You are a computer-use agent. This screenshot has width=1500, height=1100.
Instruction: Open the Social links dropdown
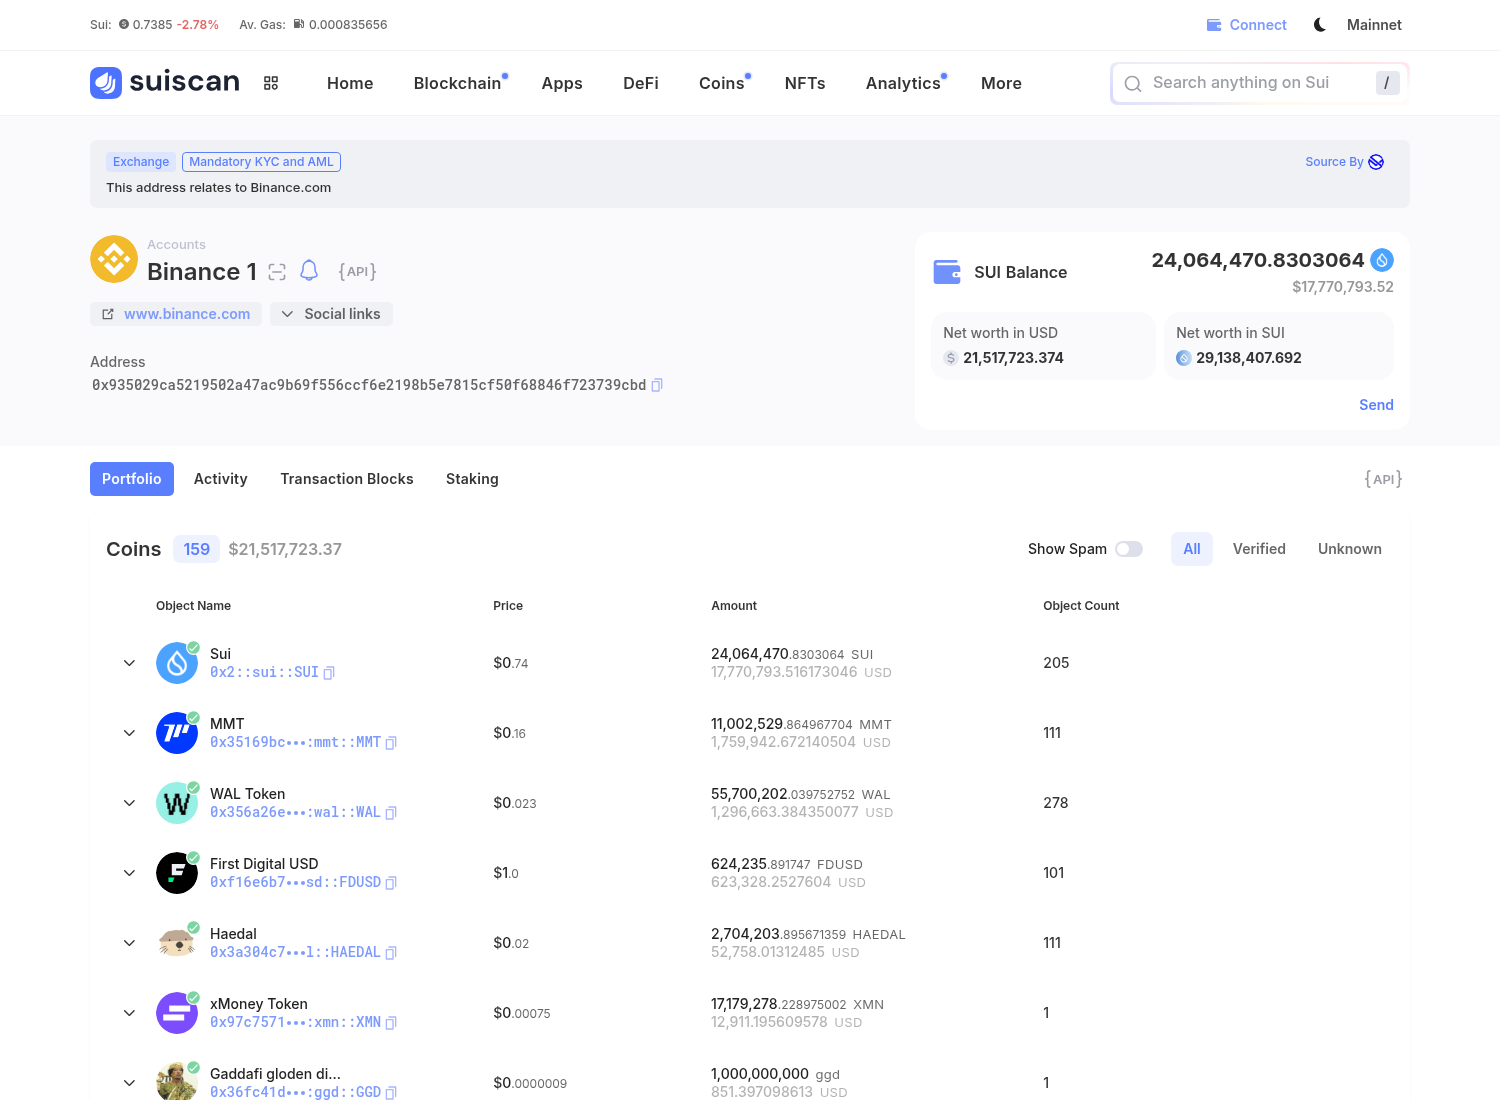coord(331,314)
